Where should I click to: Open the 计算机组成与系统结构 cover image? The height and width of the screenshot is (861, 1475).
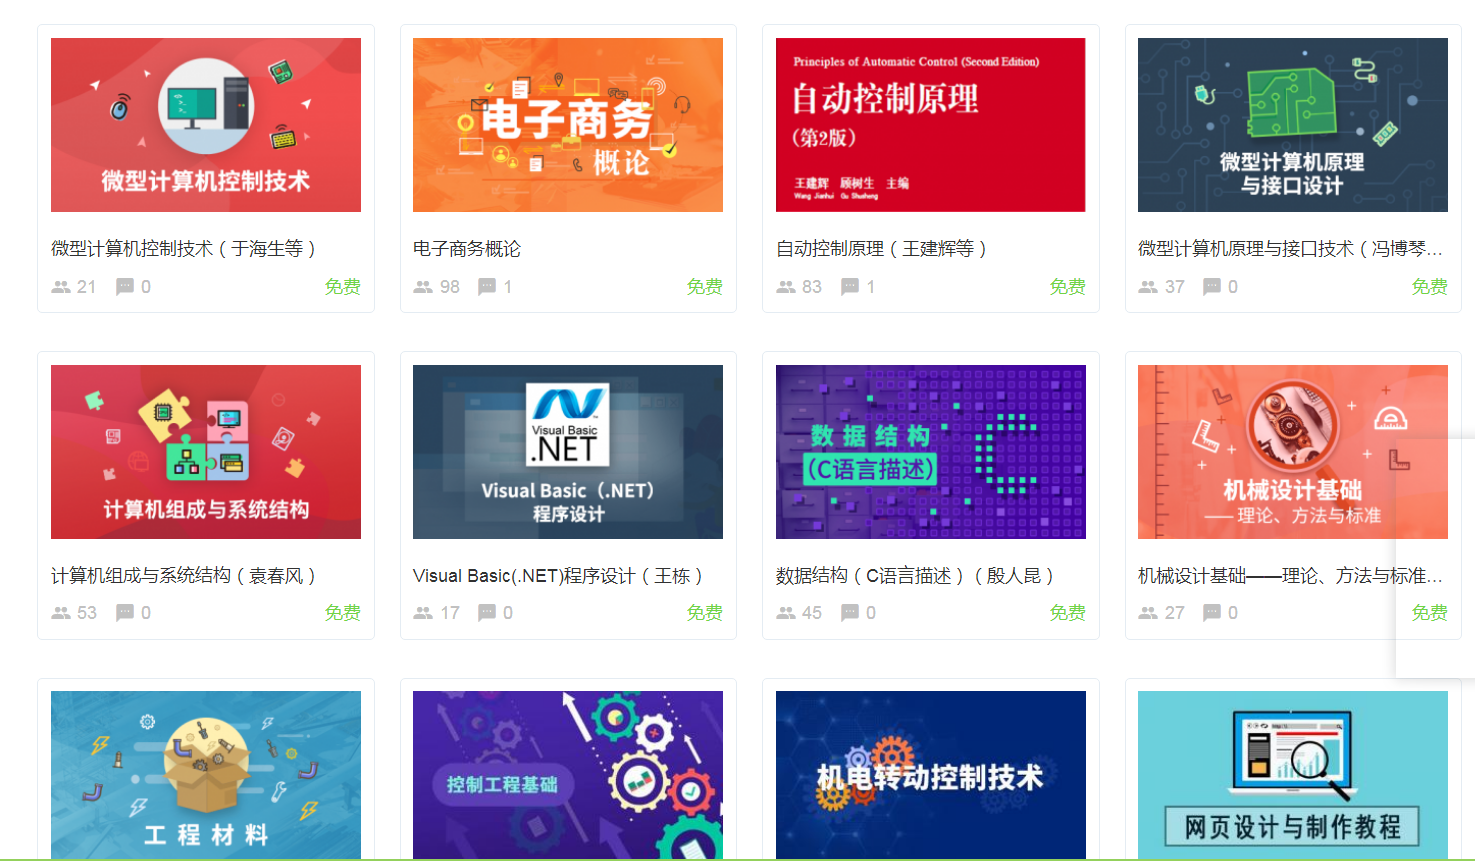point(206,452)
